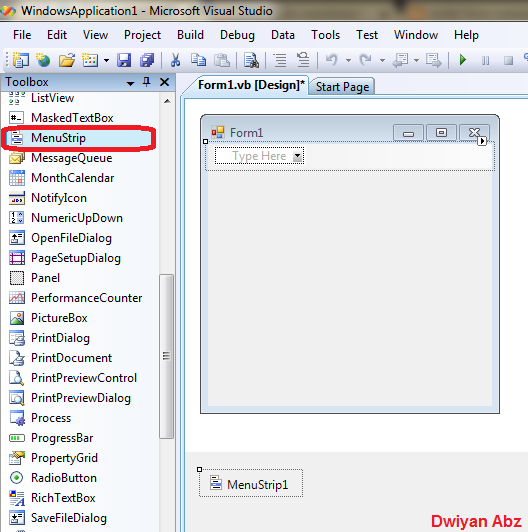This screenshot has height=532, width=528.
Task: Open the Redo history dropdown arrow
Action: click(x=382, y=61)
